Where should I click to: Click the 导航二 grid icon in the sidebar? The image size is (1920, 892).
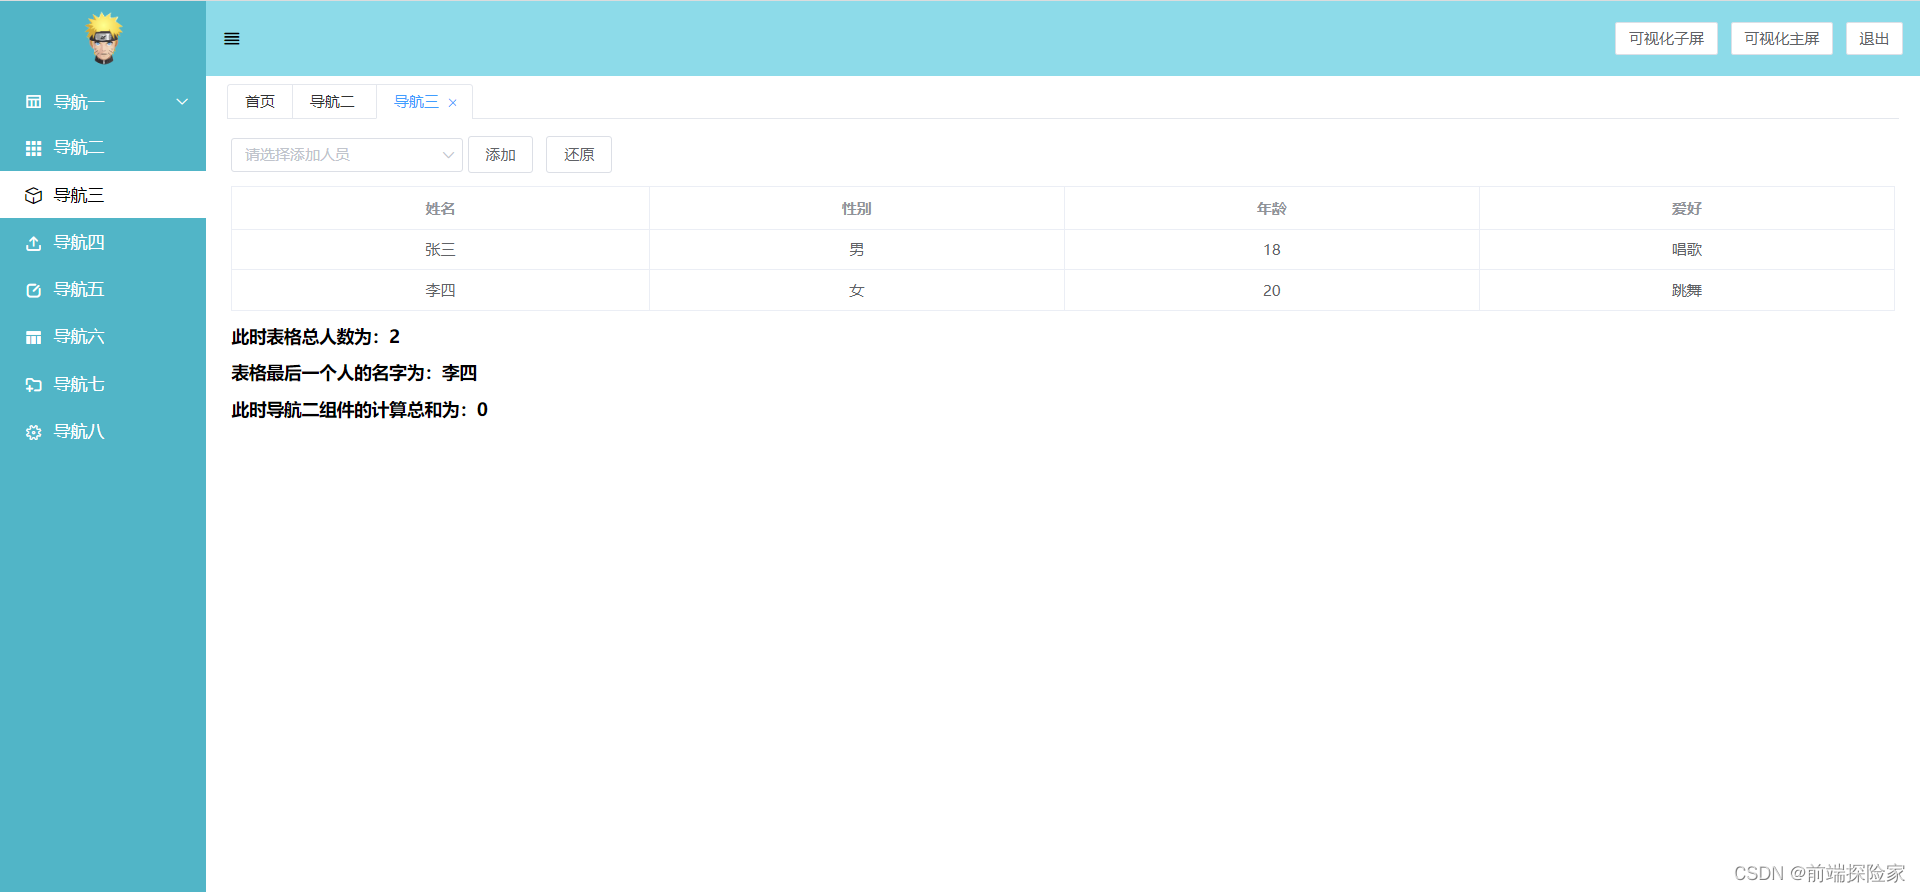click(x=33, y=148)
